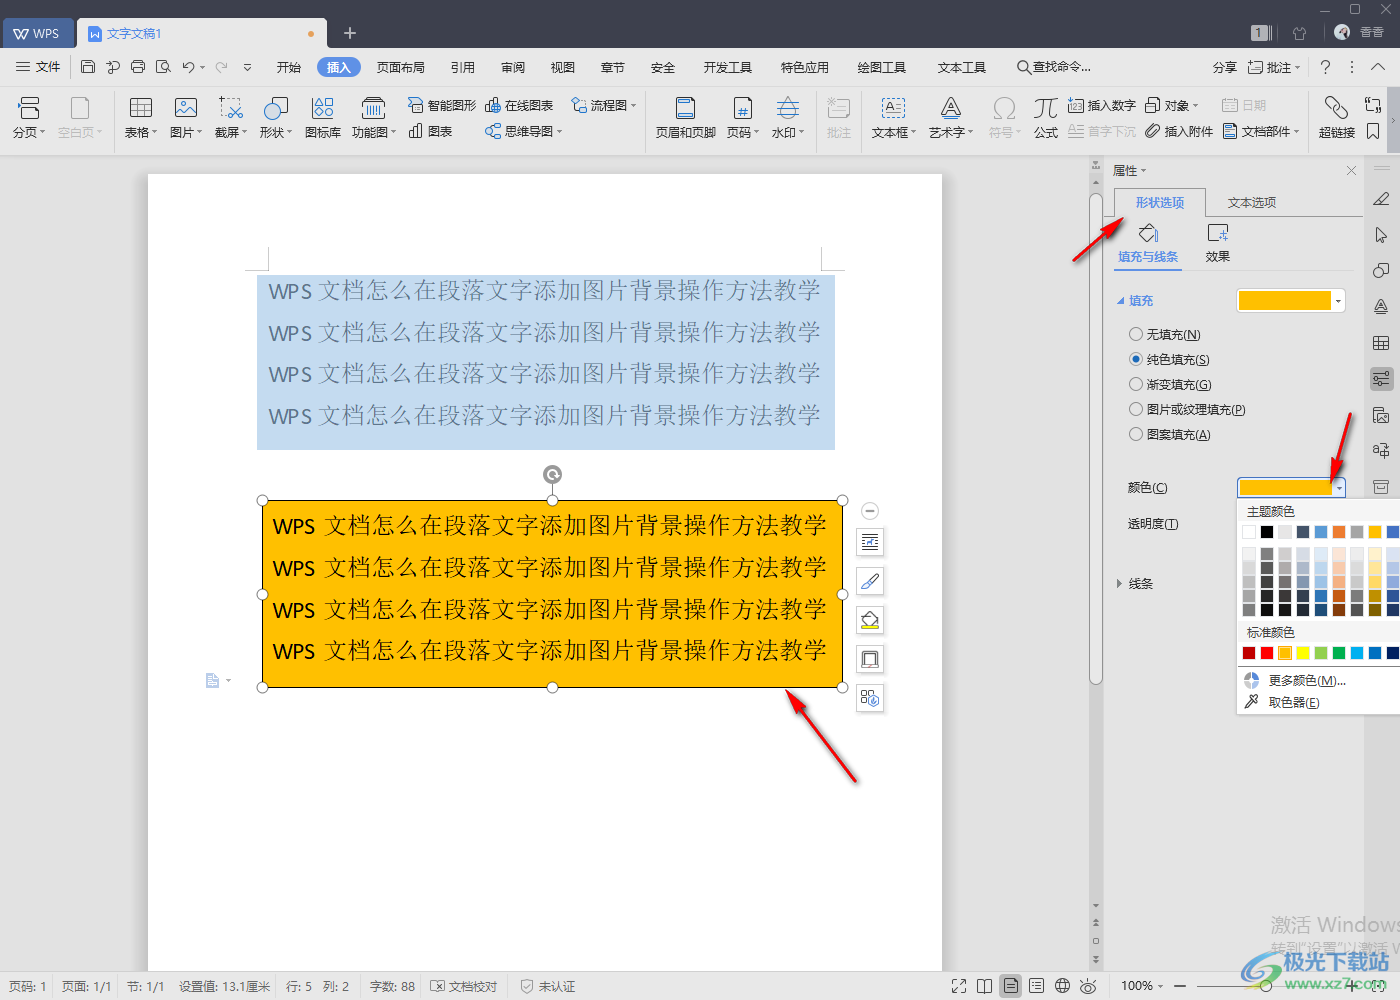Select the 形状选项 panel tab

(1159, 202)
